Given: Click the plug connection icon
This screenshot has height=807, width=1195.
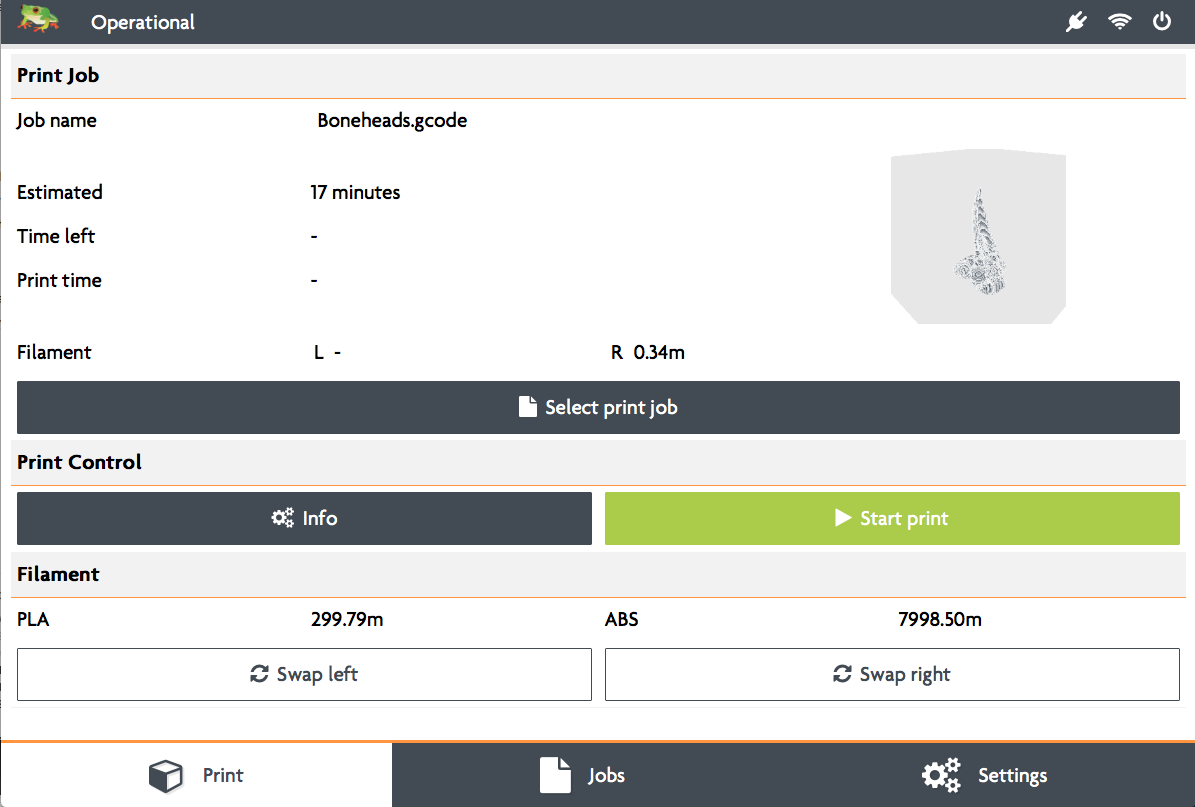Looking at the screenshot, I should 1076,21.
